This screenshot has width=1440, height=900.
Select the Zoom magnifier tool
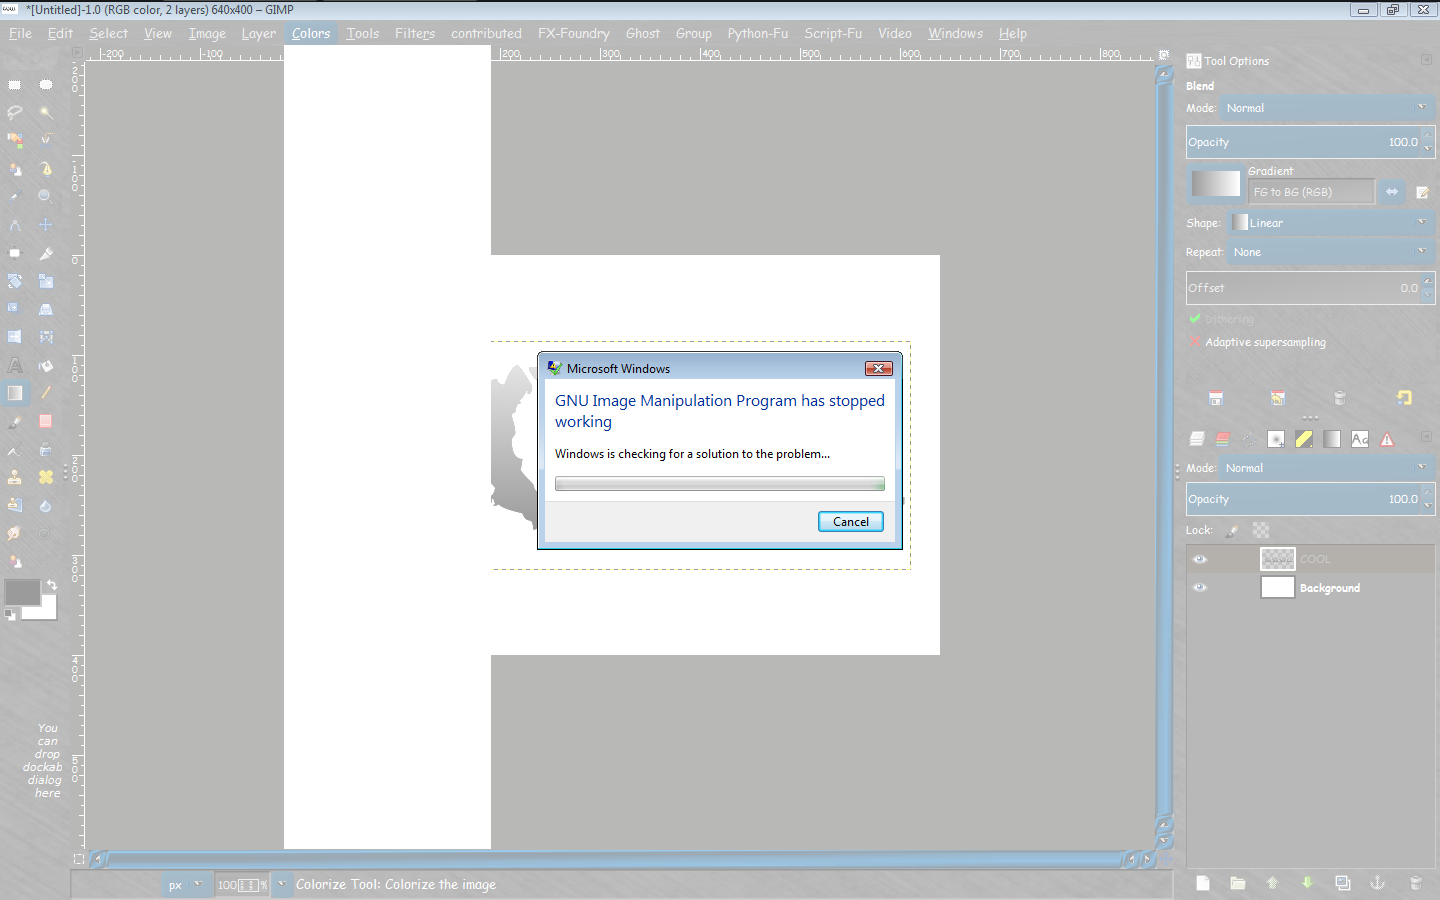tap(46, 197)
